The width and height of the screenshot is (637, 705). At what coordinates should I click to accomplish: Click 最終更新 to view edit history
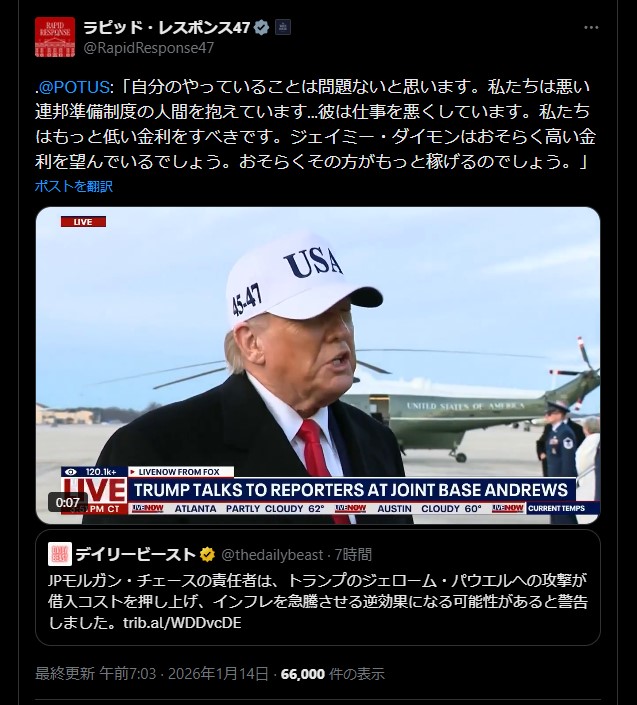point(65,674)
